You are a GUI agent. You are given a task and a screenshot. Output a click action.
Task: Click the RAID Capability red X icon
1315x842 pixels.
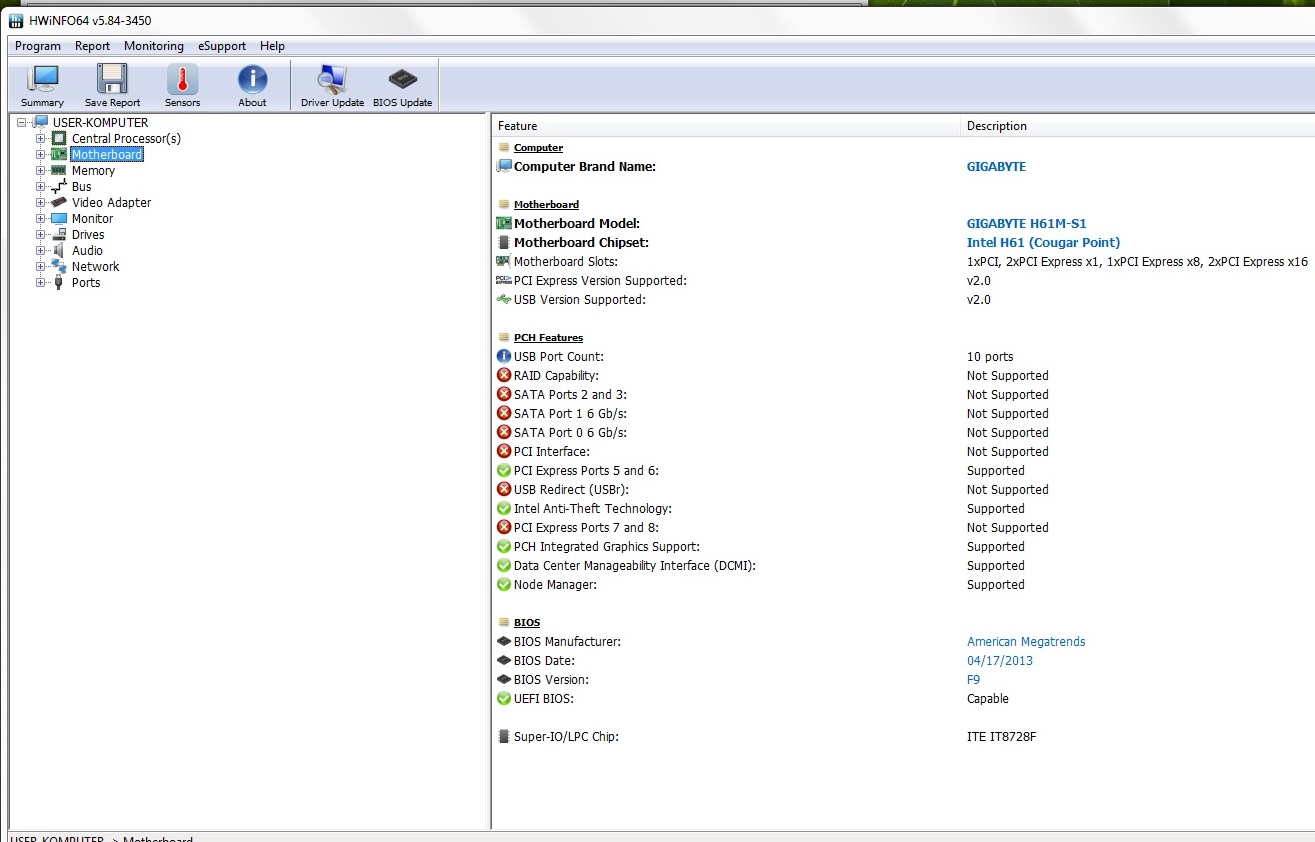click(x=504, y=376)
